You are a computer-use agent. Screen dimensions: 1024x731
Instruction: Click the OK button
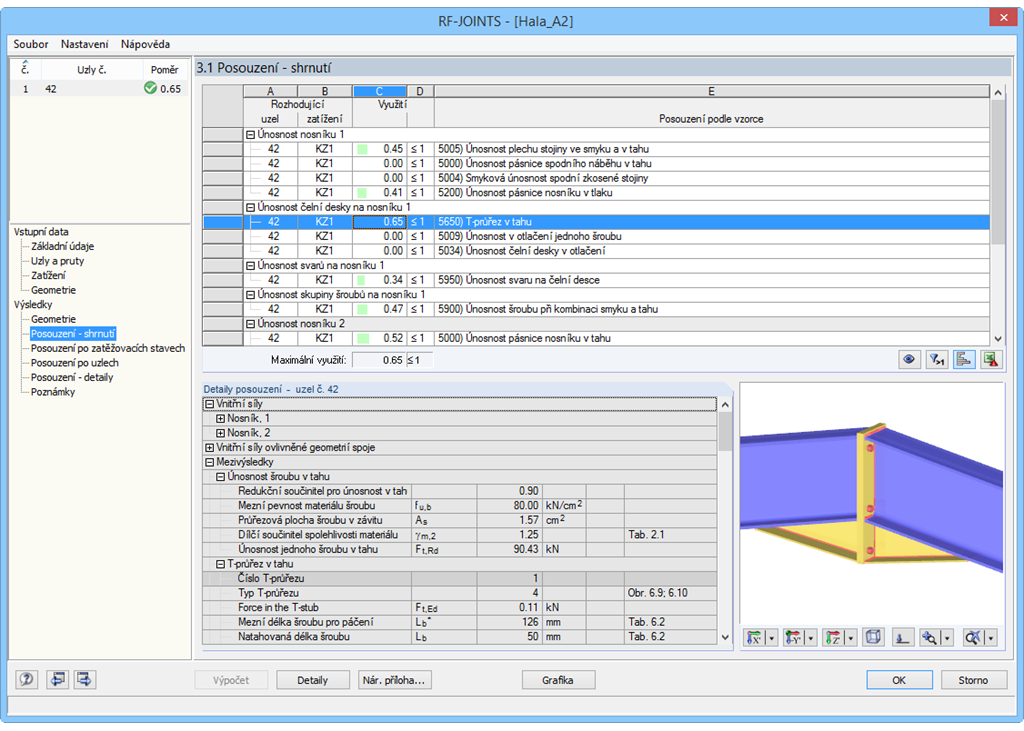pos(899,680)
